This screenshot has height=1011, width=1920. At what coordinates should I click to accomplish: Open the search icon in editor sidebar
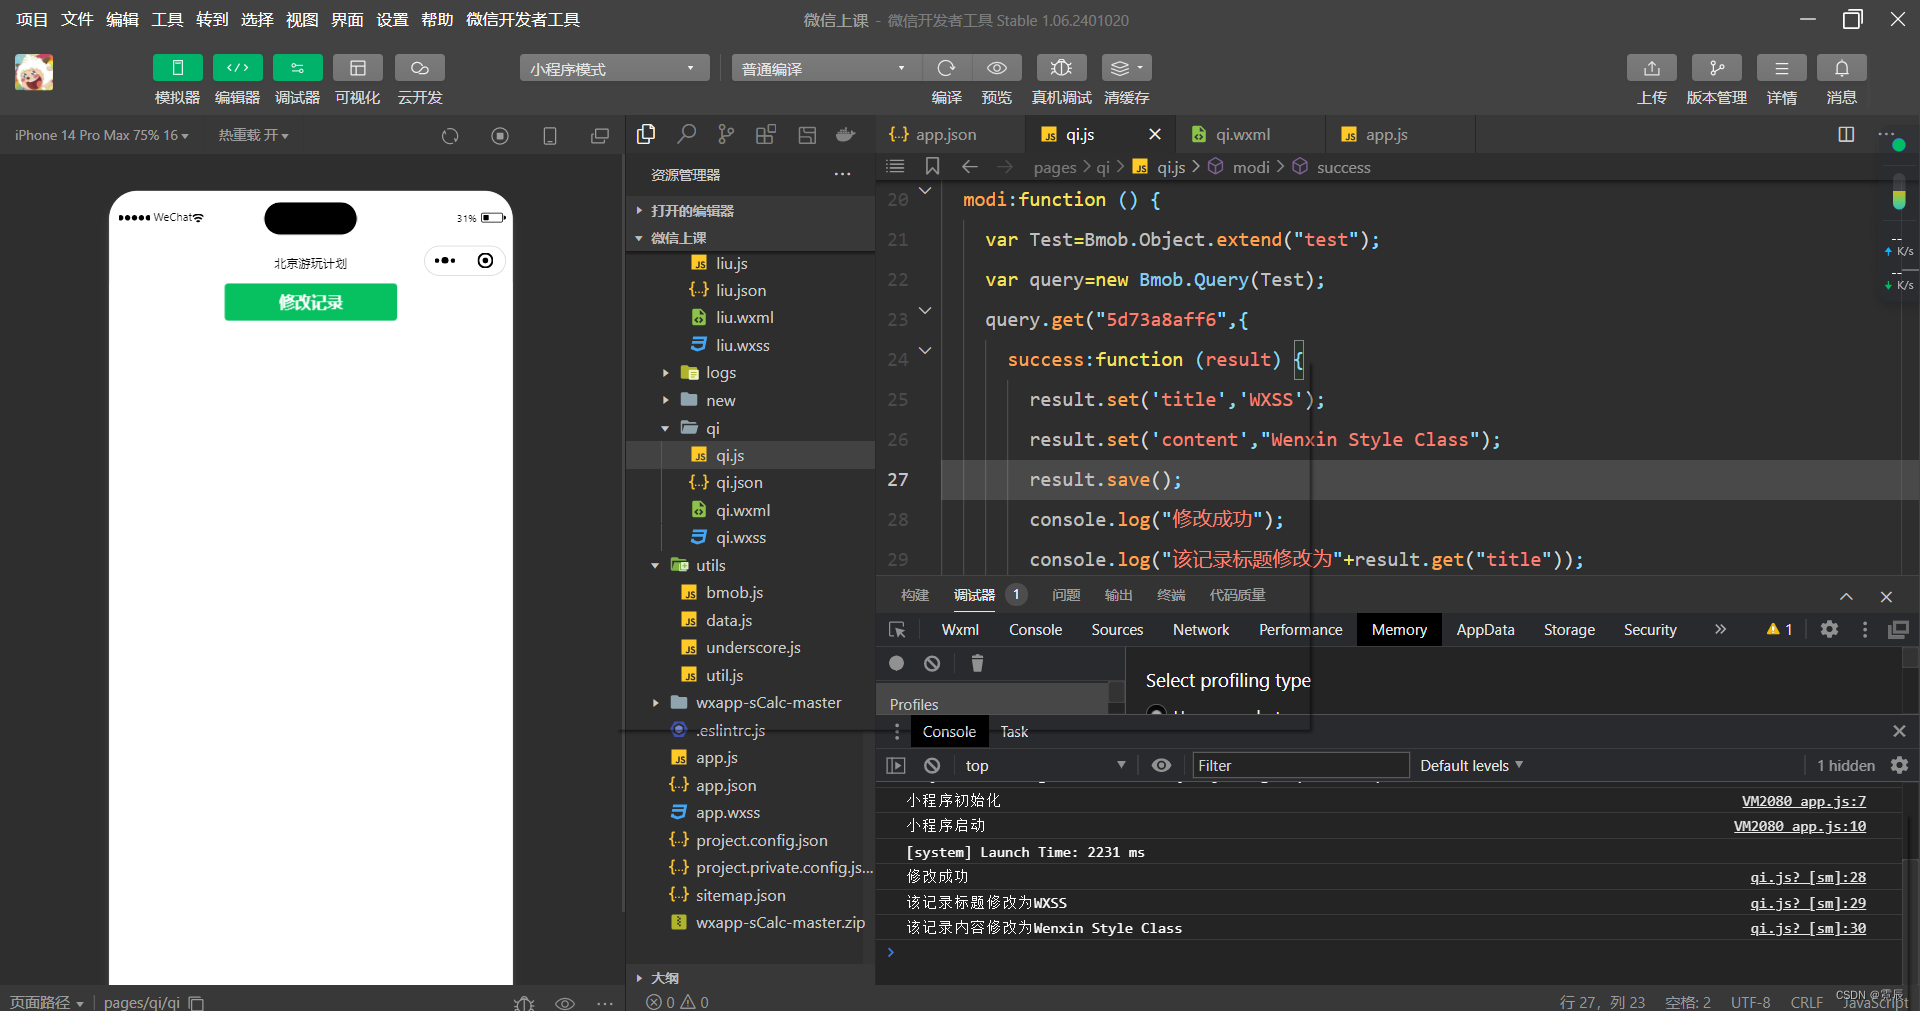[x=686, y=134]
